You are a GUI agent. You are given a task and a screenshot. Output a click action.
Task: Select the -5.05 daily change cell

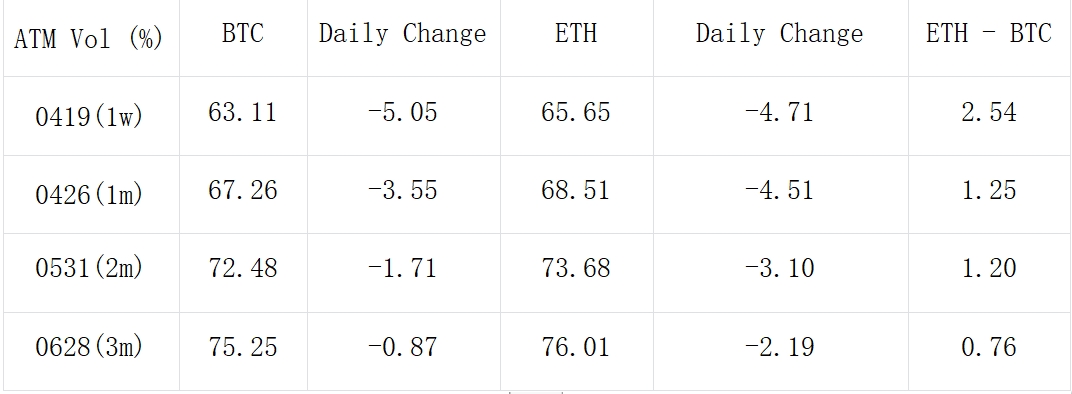point(403,116)
